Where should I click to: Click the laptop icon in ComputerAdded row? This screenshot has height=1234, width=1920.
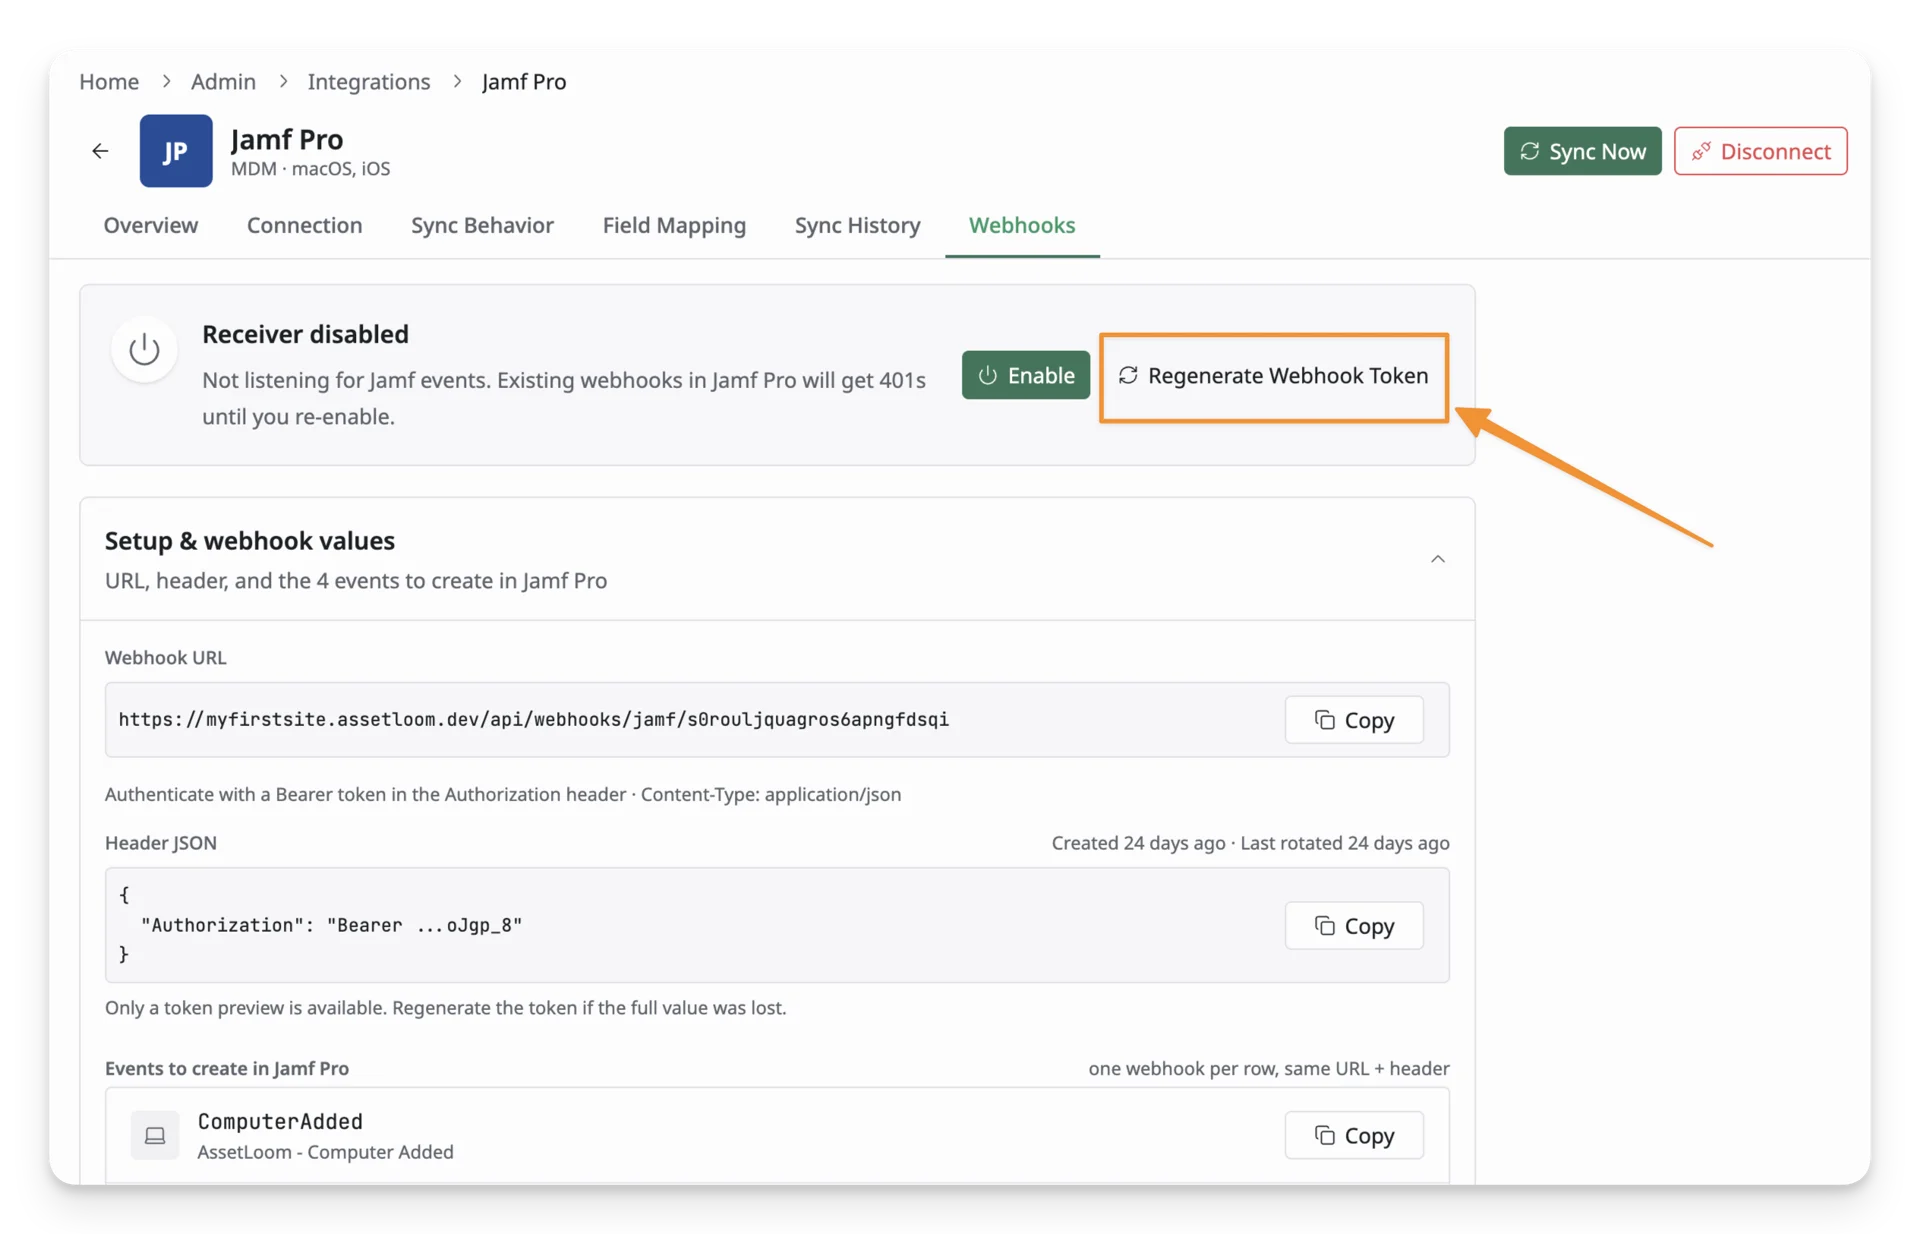[155, 1135]
